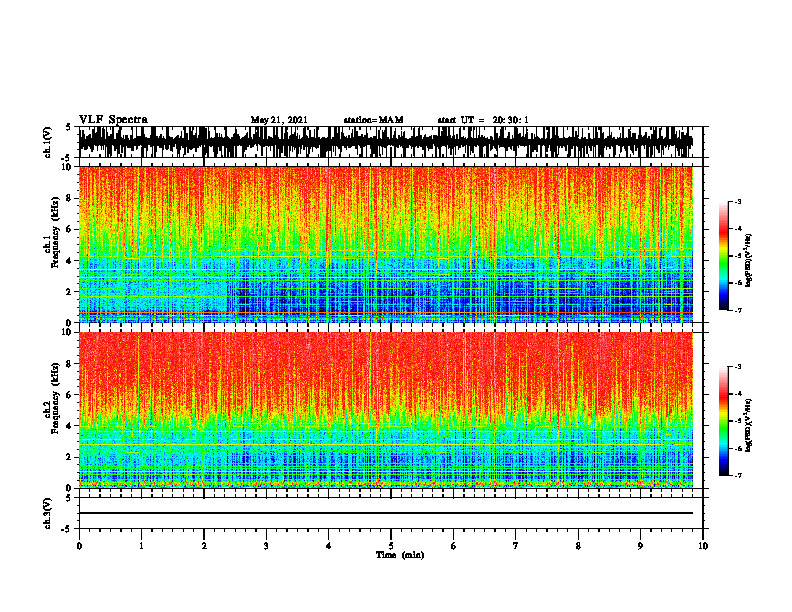This screenshot has width=792, height=612.
Task: Click the "station=MAM" header label
Action: tap(373, 120)
